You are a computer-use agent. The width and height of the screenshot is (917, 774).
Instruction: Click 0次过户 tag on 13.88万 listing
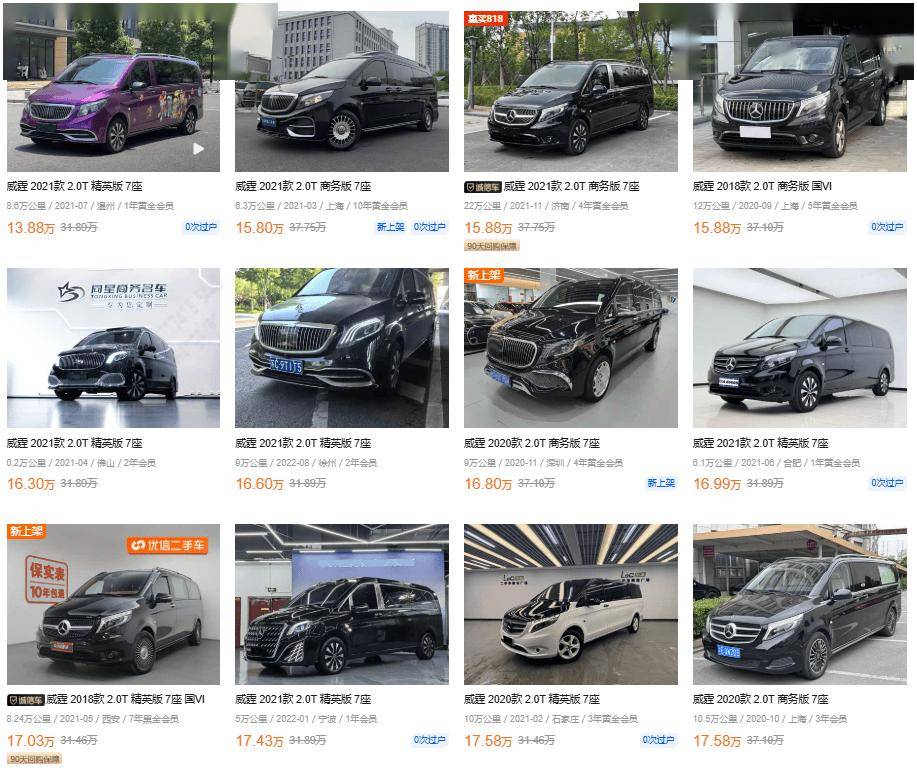[201, 227]
